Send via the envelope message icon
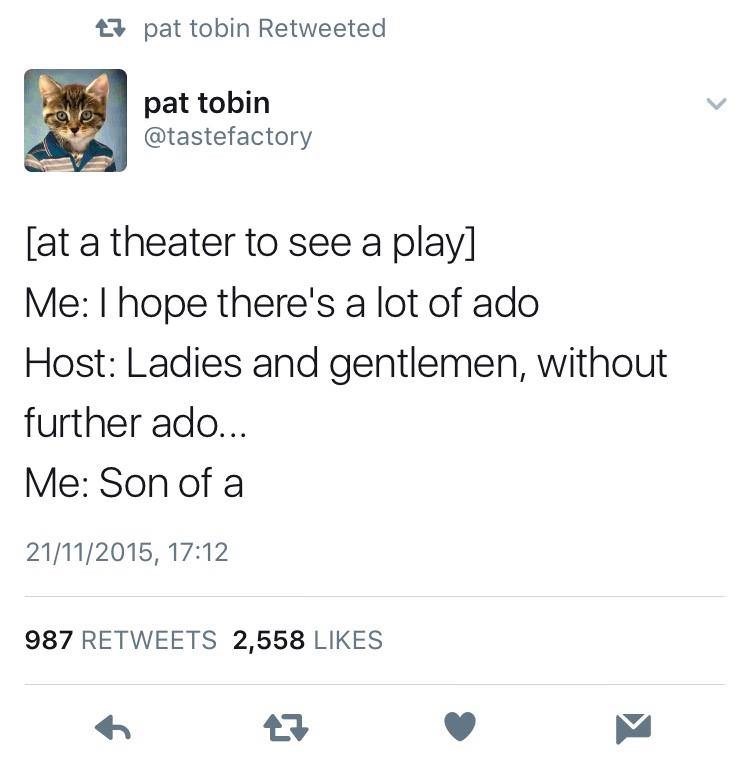750x758 pixels. (x=633, y=728)
